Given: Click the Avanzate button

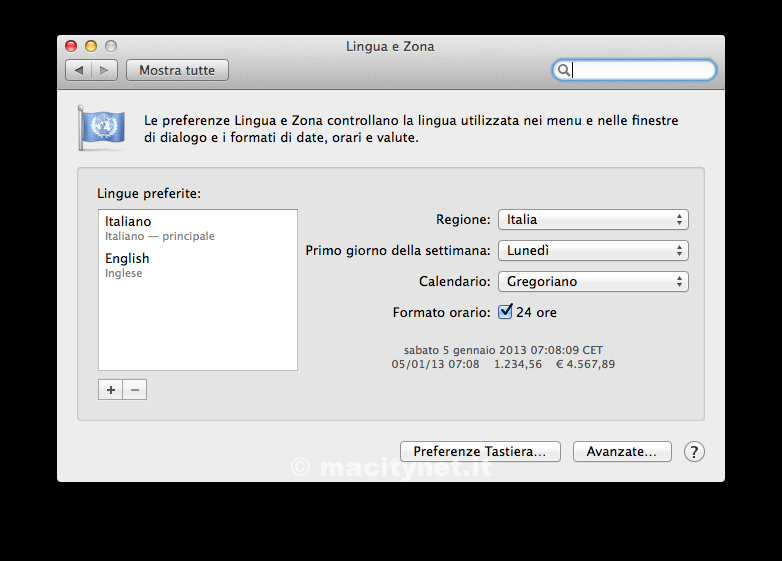Looking at the screenshot, I should [621, 452].
